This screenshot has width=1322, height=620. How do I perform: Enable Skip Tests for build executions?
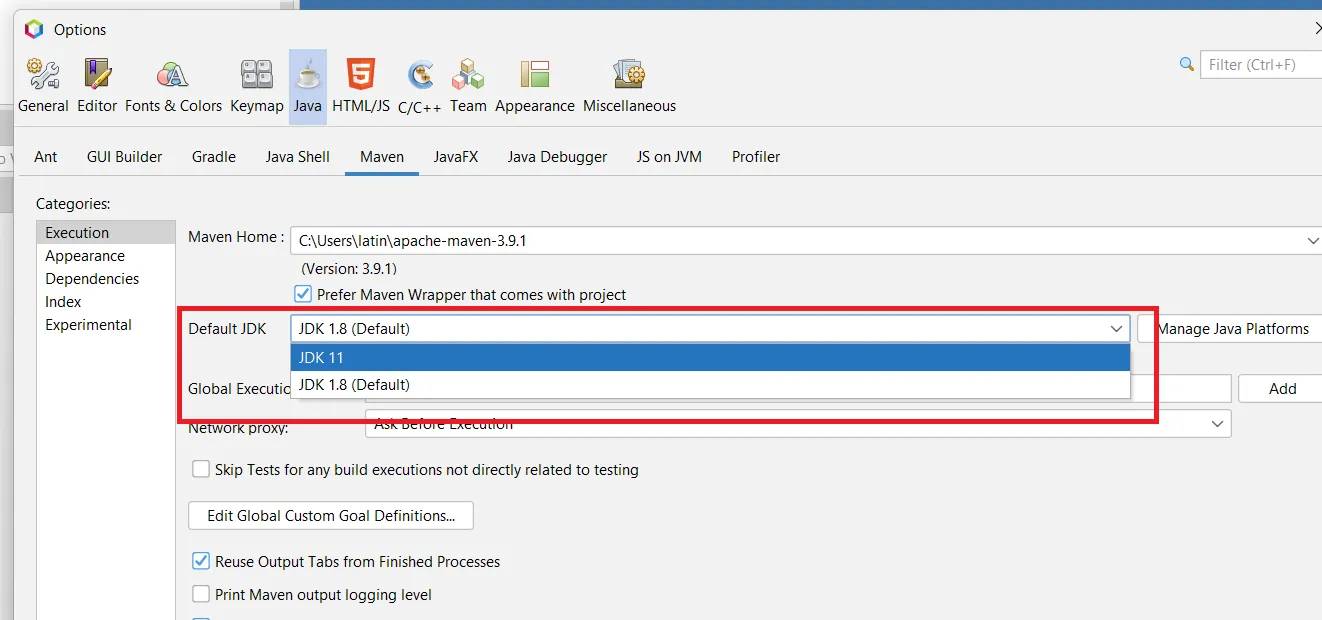pos(200,469)
